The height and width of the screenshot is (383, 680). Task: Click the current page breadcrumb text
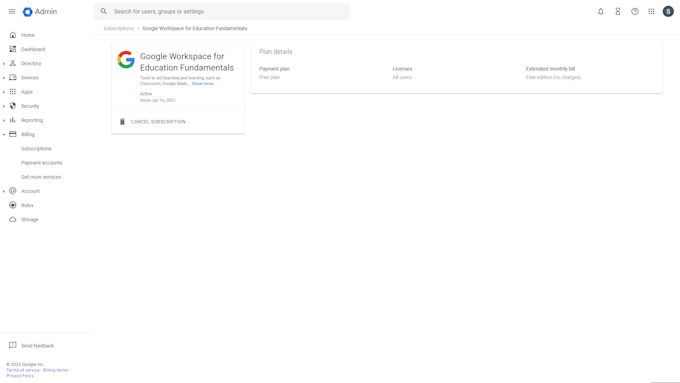coord(195,28)
